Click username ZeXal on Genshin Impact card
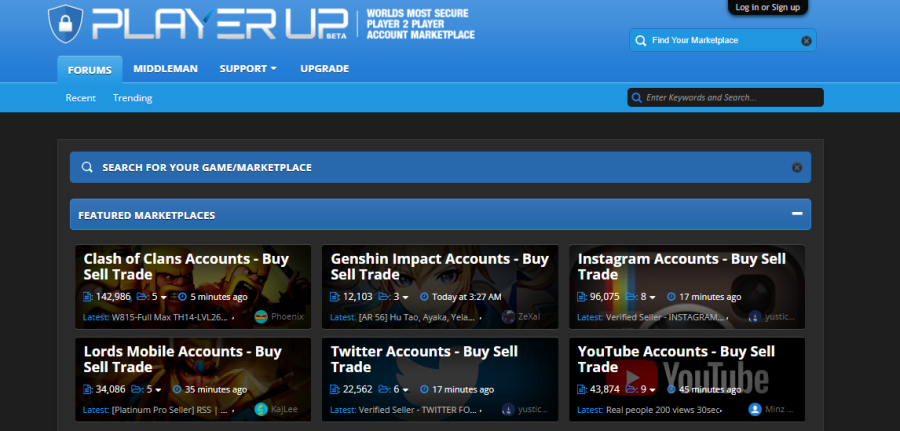Viewport: 900px width, 431px height. [529, 317]
